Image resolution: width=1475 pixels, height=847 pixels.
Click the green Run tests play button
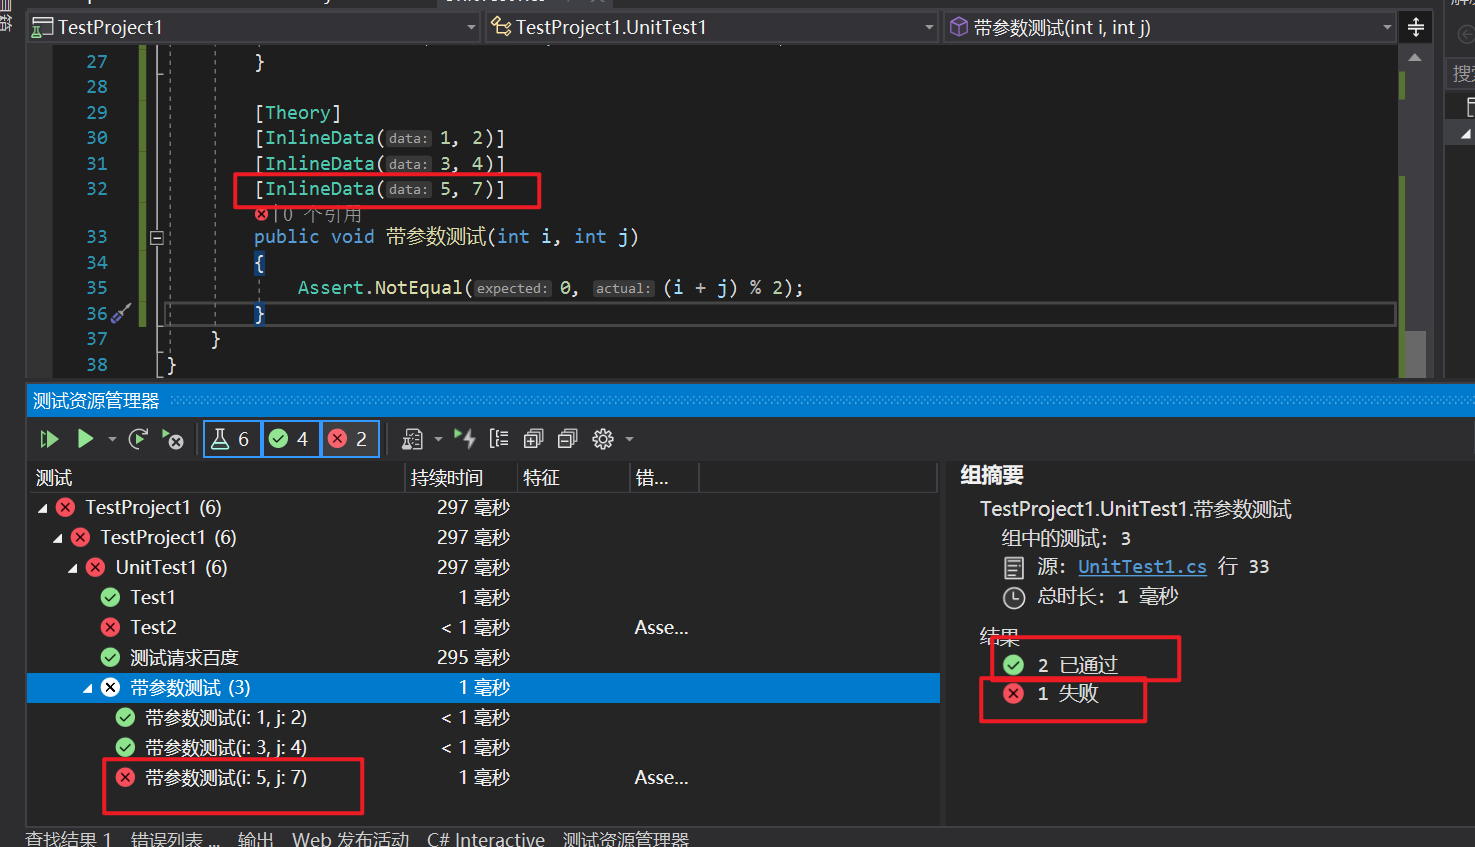point(85,439)
